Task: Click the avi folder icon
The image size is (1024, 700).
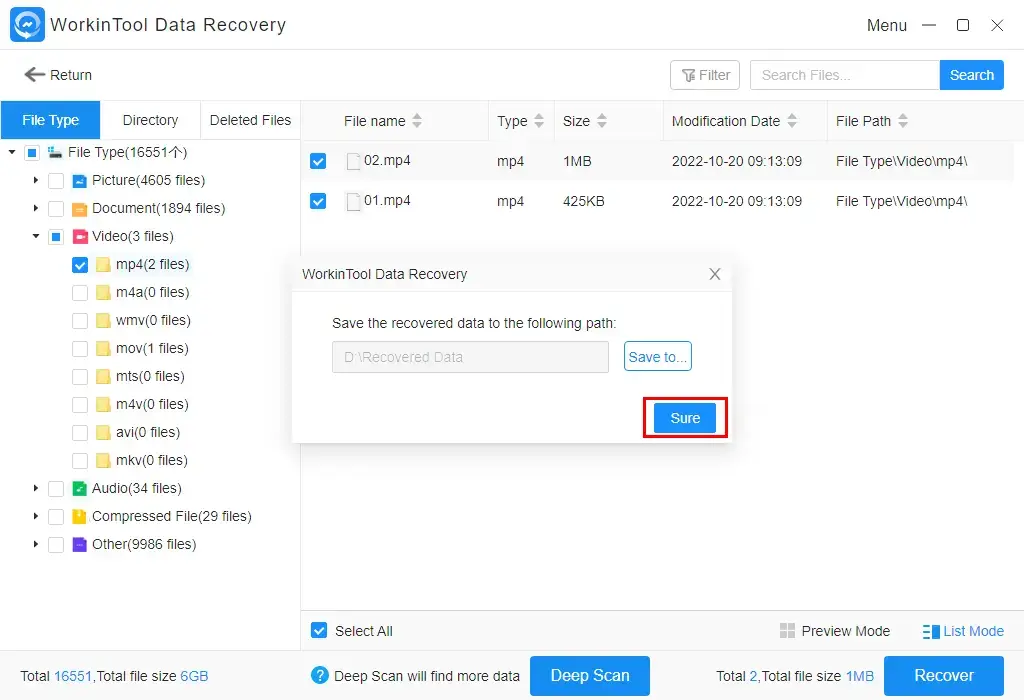Action: pos(103,432)
